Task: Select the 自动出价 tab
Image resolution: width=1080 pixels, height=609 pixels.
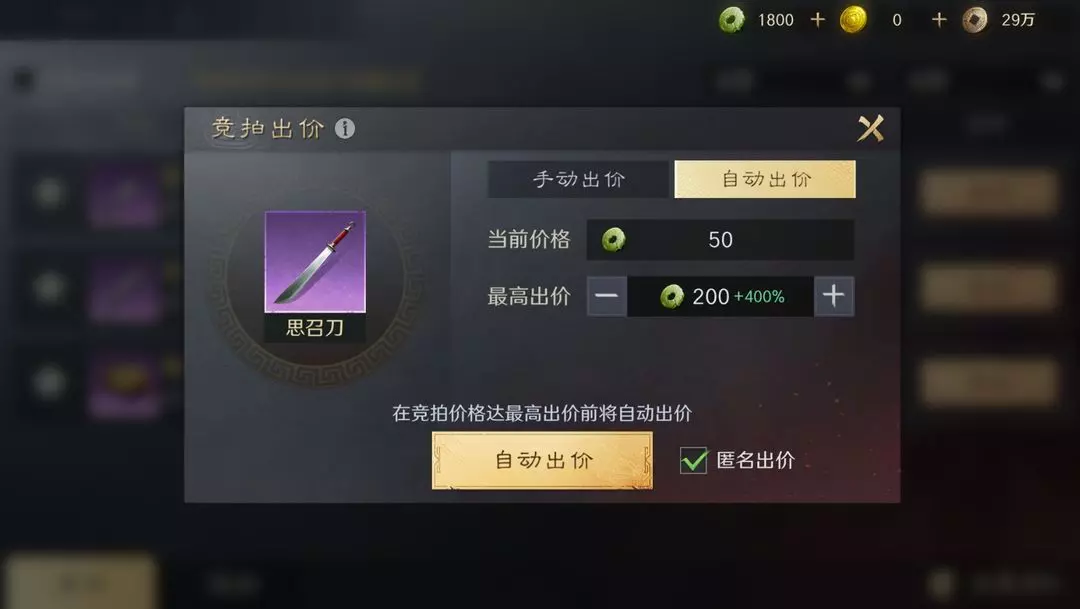Action: click(x=765, y=179)
